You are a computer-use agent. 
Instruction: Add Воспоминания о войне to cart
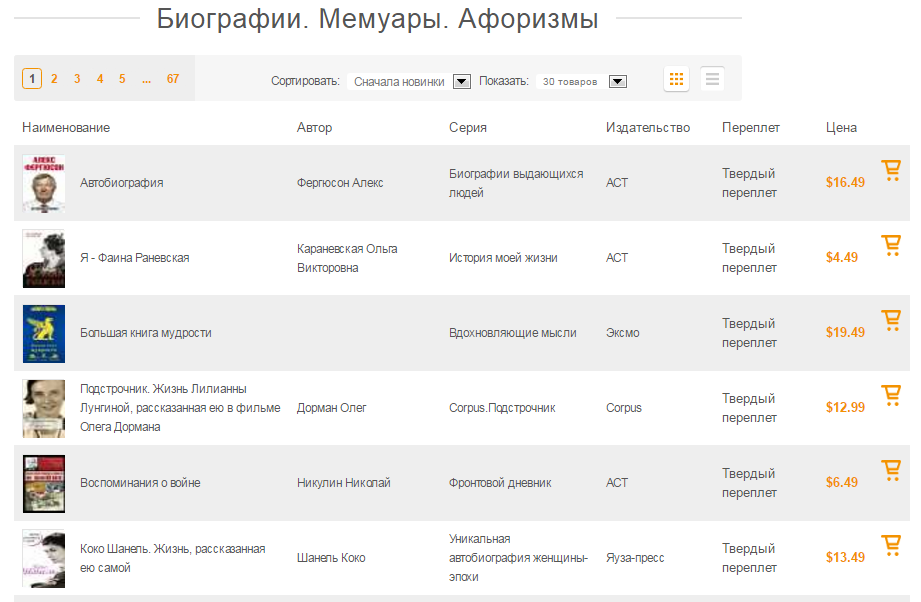pos(891,470)
